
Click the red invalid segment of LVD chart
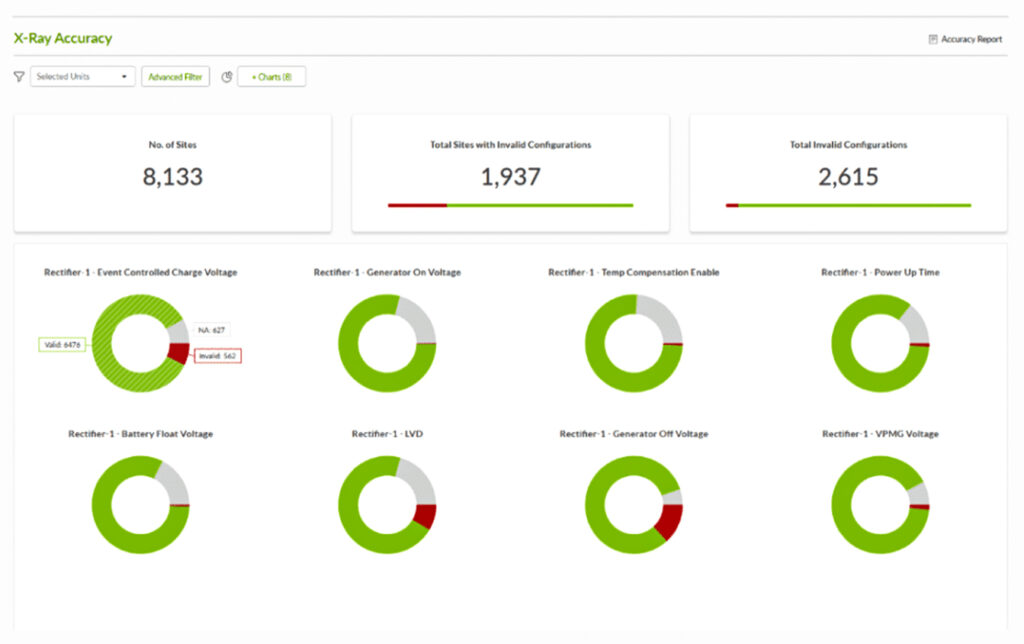click(425, 516)
